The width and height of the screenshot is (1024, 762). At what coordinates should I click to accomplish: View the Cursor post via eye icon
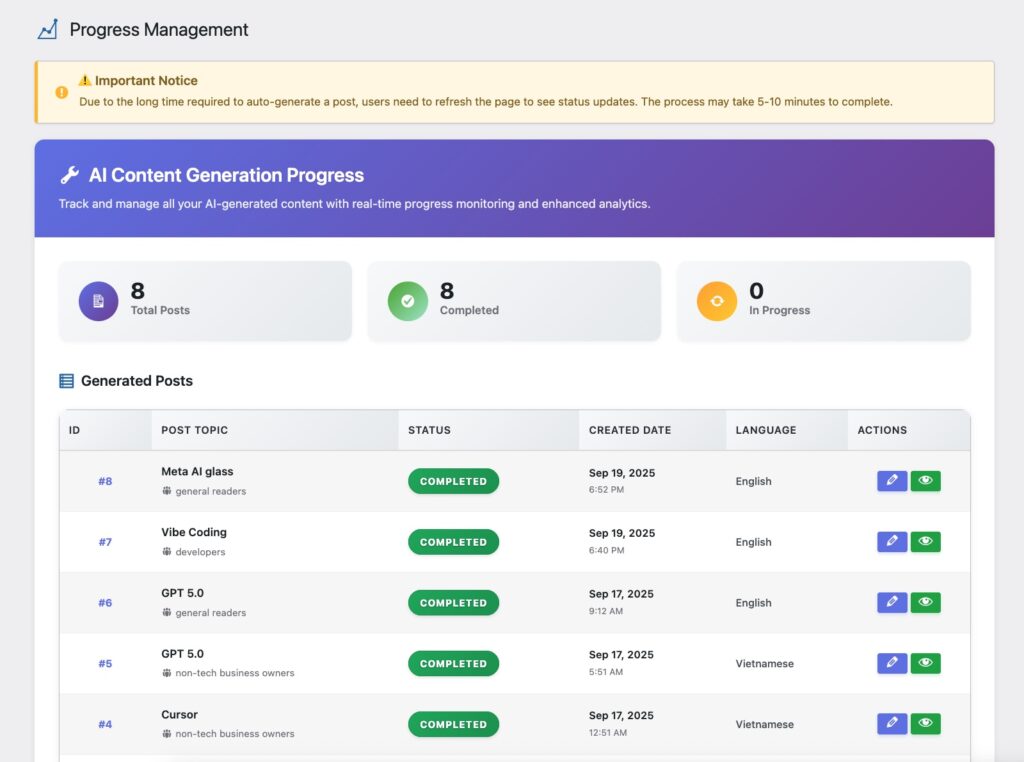(925, 724)
